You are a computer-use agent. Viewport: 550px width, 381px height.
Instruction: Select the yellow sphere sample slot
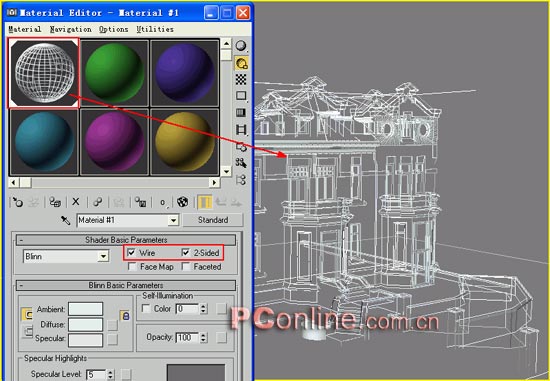coord(185,142)
